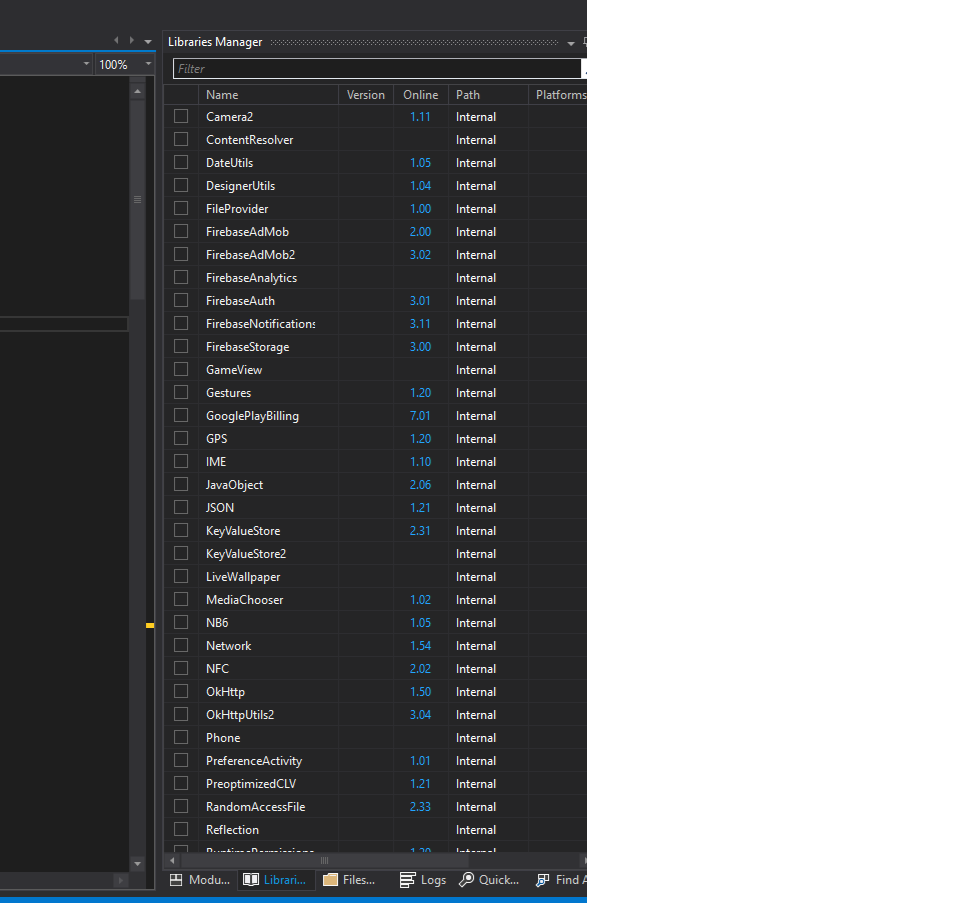The width and height of the screenshot is (960, 903).
Task: Click online version 2.33 of RandomAccessFile
Action: [420, 806]
